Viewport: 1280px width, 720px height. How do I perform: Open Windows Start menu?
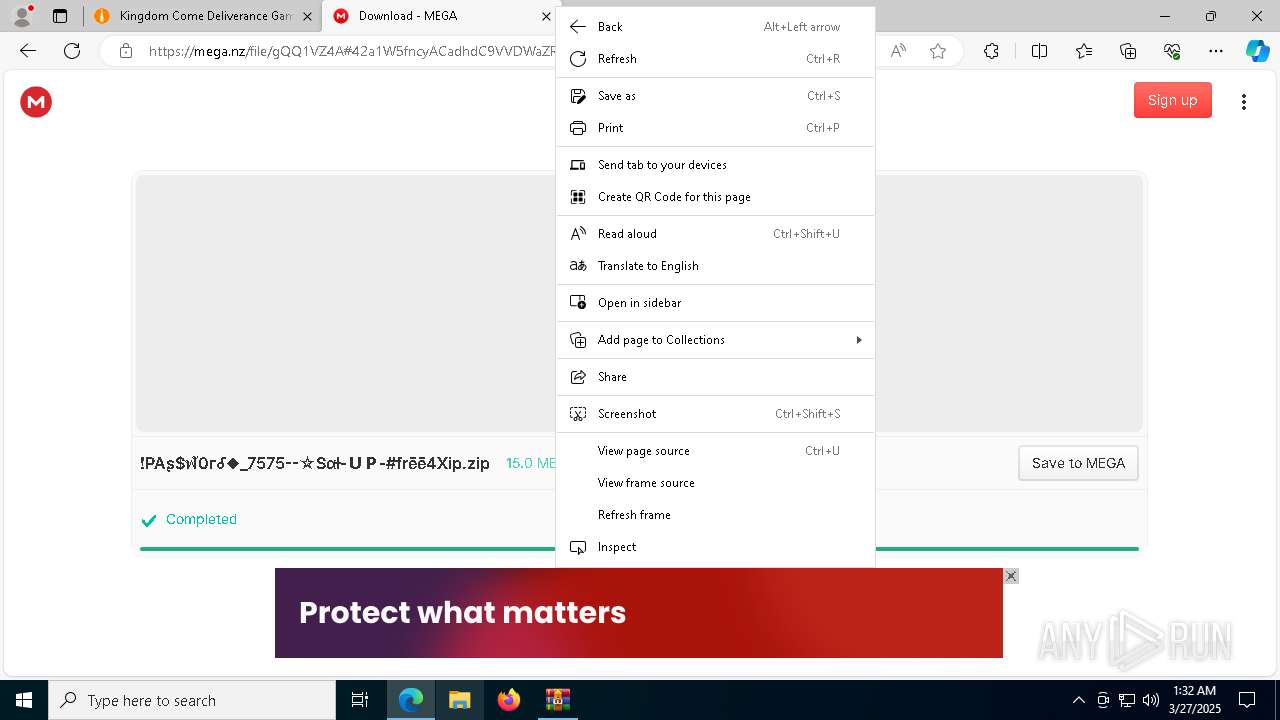[x=24, y=700]
